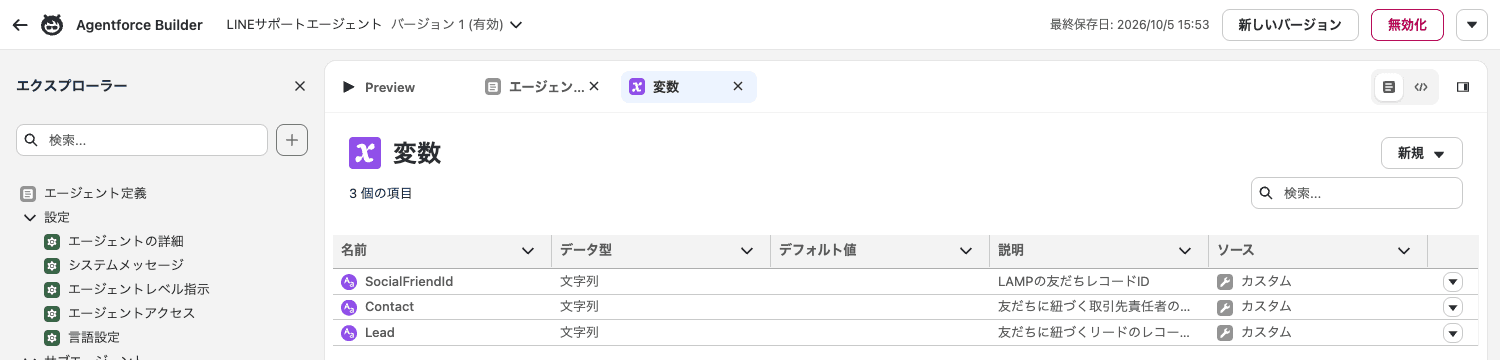Click gear icon beside エージェントの詳細

[x=52, y=241]
